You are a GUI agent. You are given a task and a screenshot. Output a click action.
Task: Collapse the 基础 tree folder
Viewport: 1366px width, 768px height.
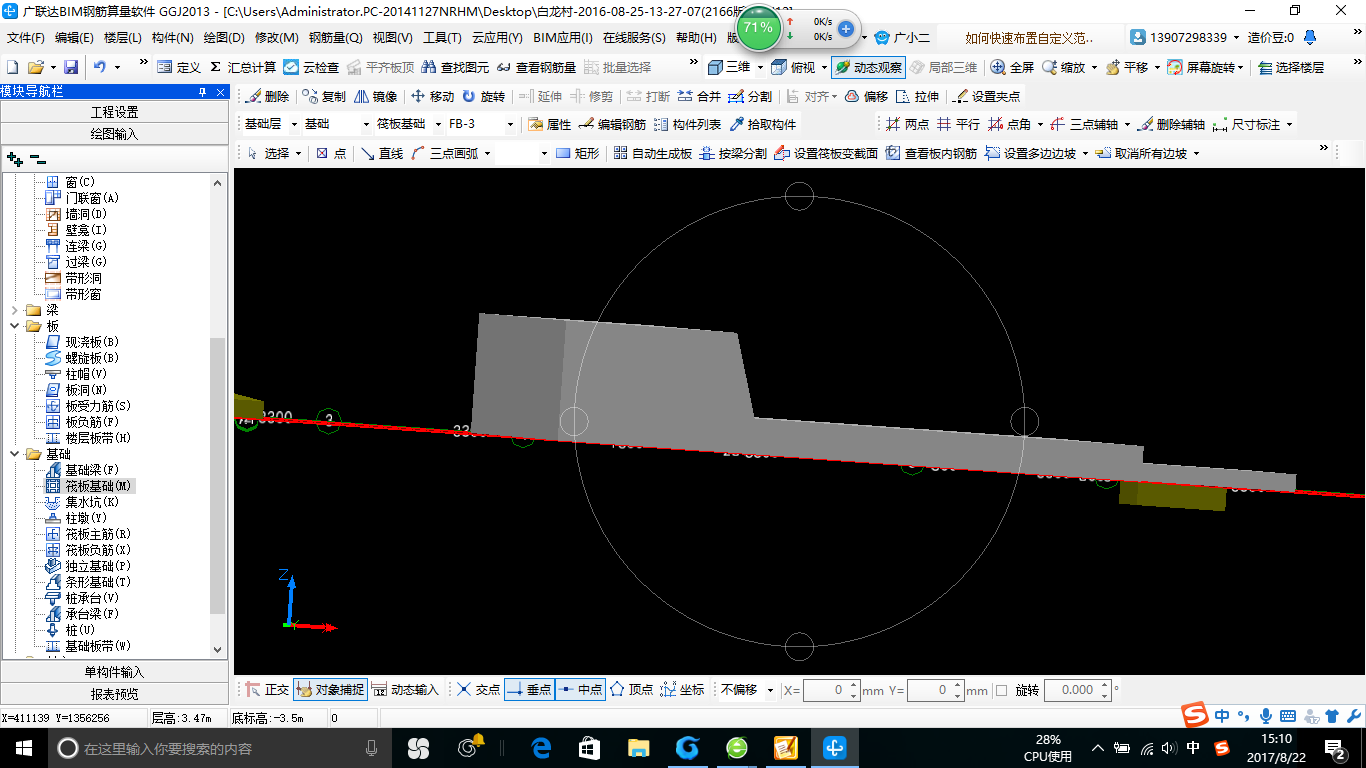(x=14, y=454)
